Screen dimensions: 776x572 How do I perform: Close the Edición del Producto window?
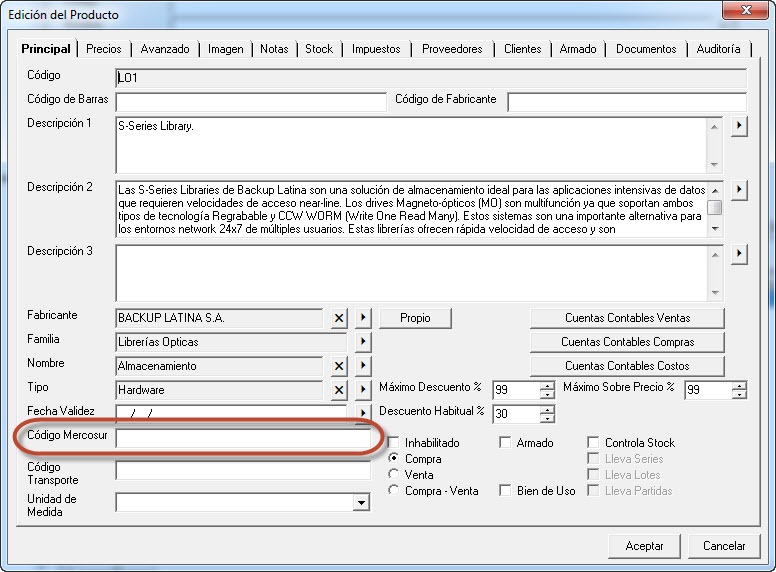pos(746,10)
